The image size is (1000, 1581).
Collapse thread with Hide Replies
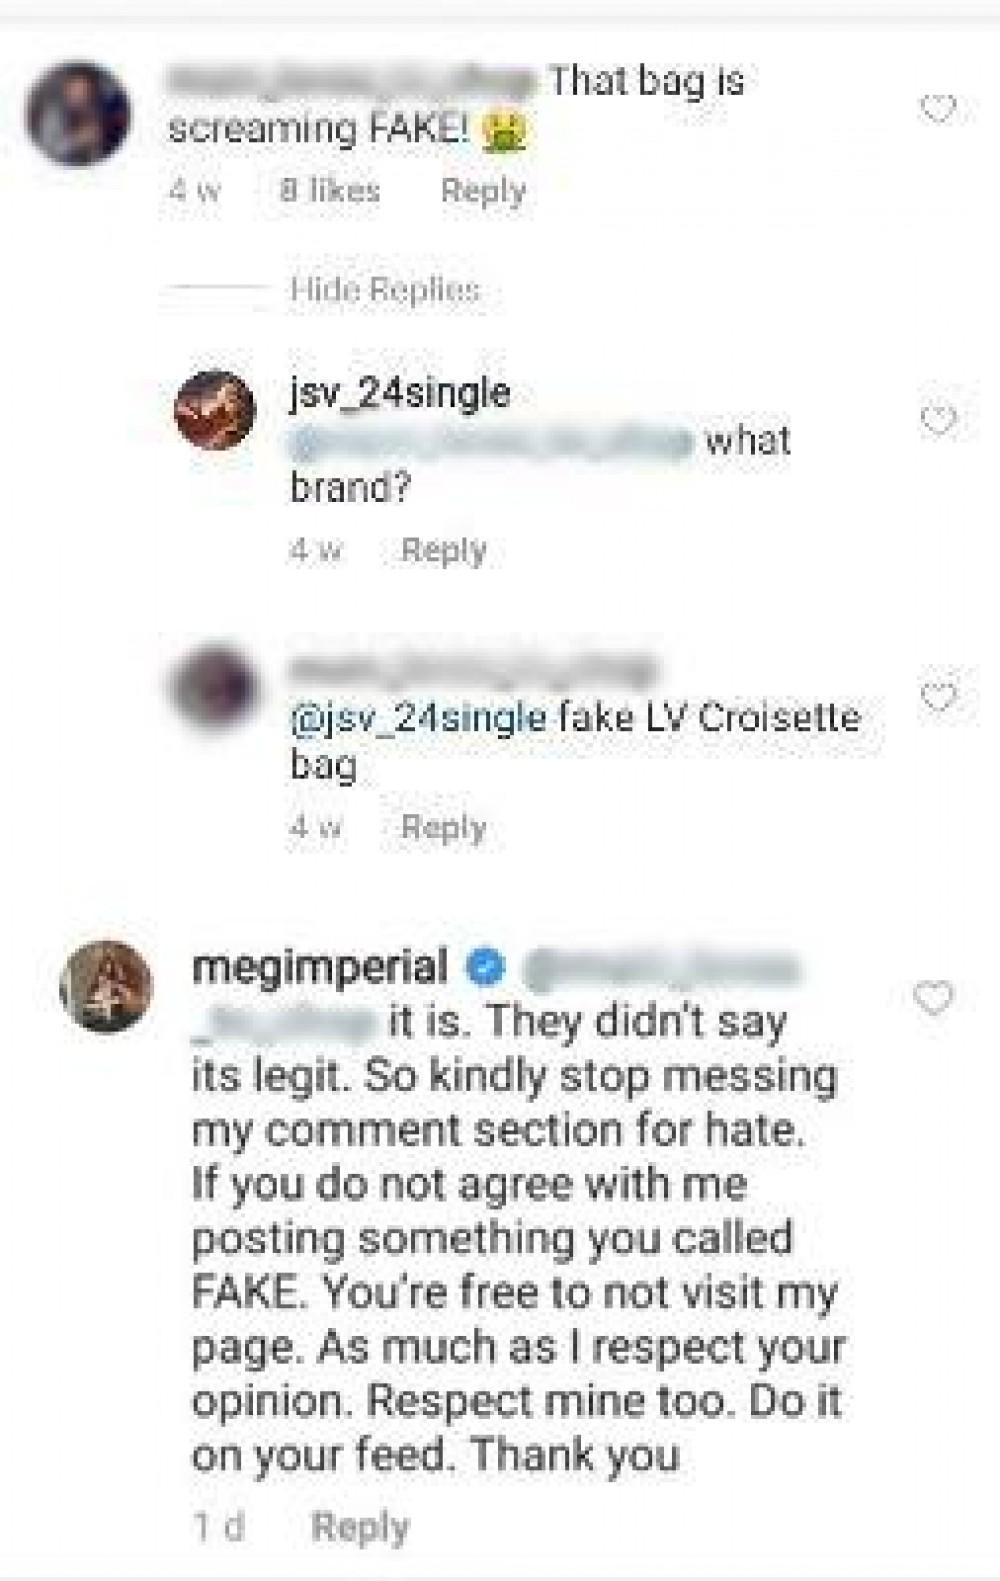coord(384,289)
